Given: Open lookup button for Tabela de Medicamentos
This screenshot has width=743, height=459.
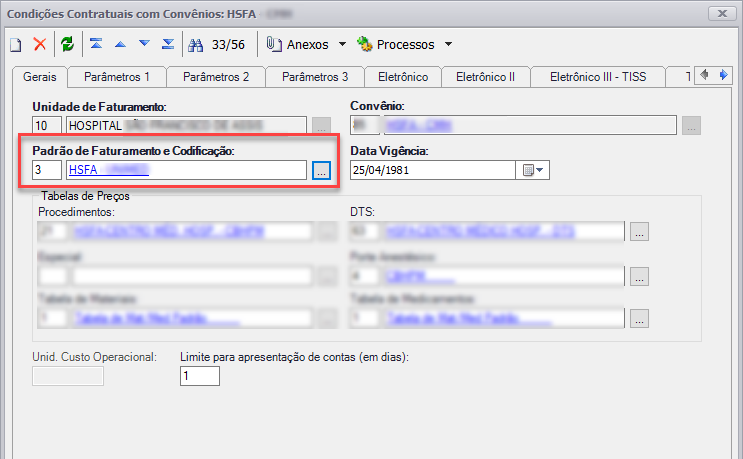Looking at the screenshot, I should point(639,319).
